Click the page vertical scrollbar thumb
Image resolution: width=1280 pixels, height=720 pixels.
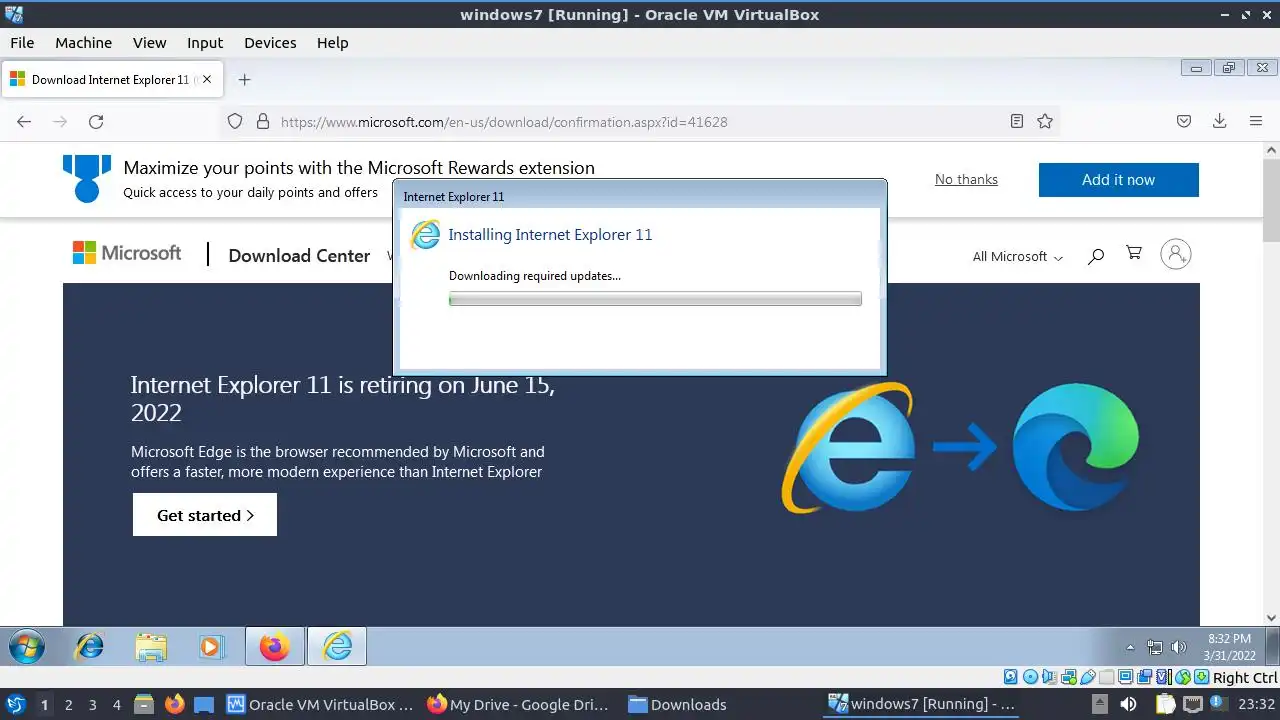point(1272,200)
